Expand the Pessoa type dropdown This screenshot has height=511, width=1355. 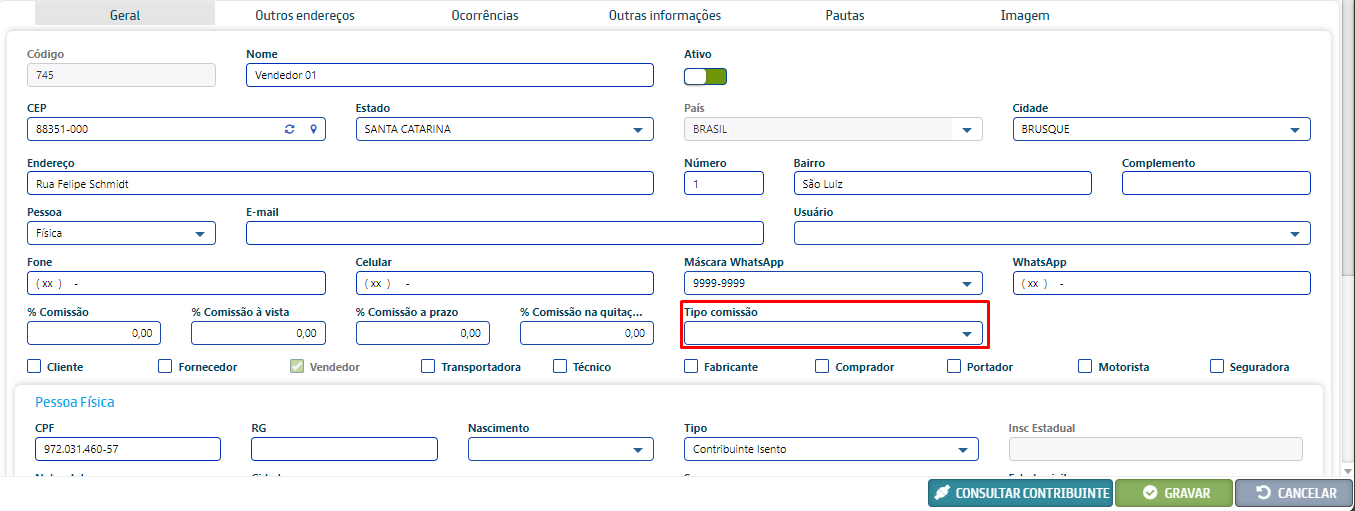pyautogui.click(x=200, y=234)
